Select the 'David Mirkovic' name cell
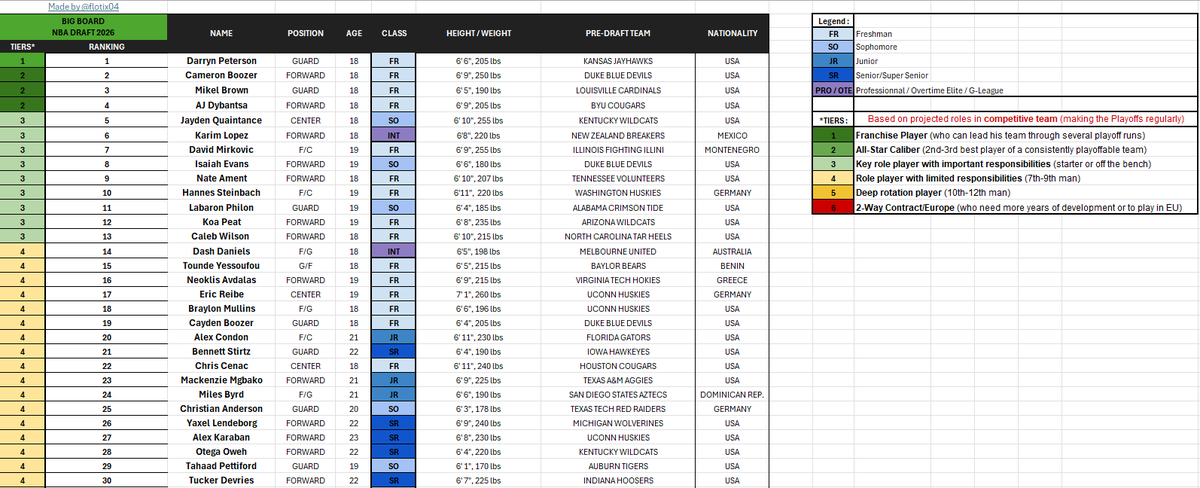 coord(222,149)
